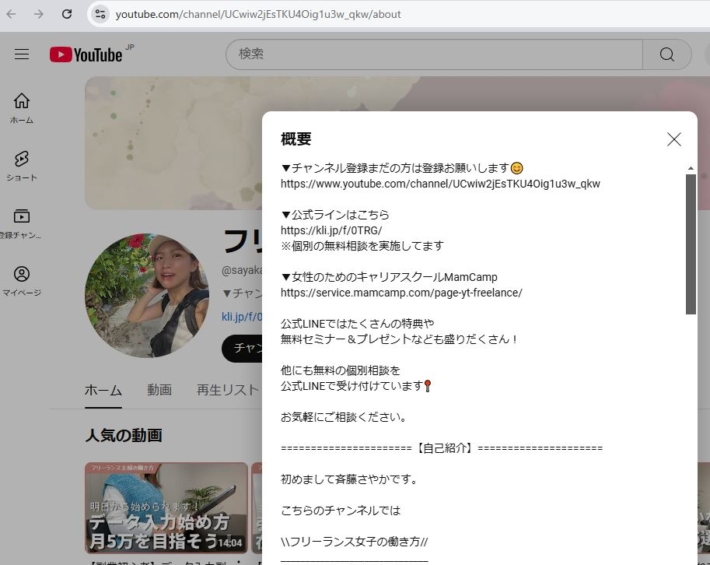
Task: Open マイページ in the left sidebar
Action: click(x=22, y=281)
